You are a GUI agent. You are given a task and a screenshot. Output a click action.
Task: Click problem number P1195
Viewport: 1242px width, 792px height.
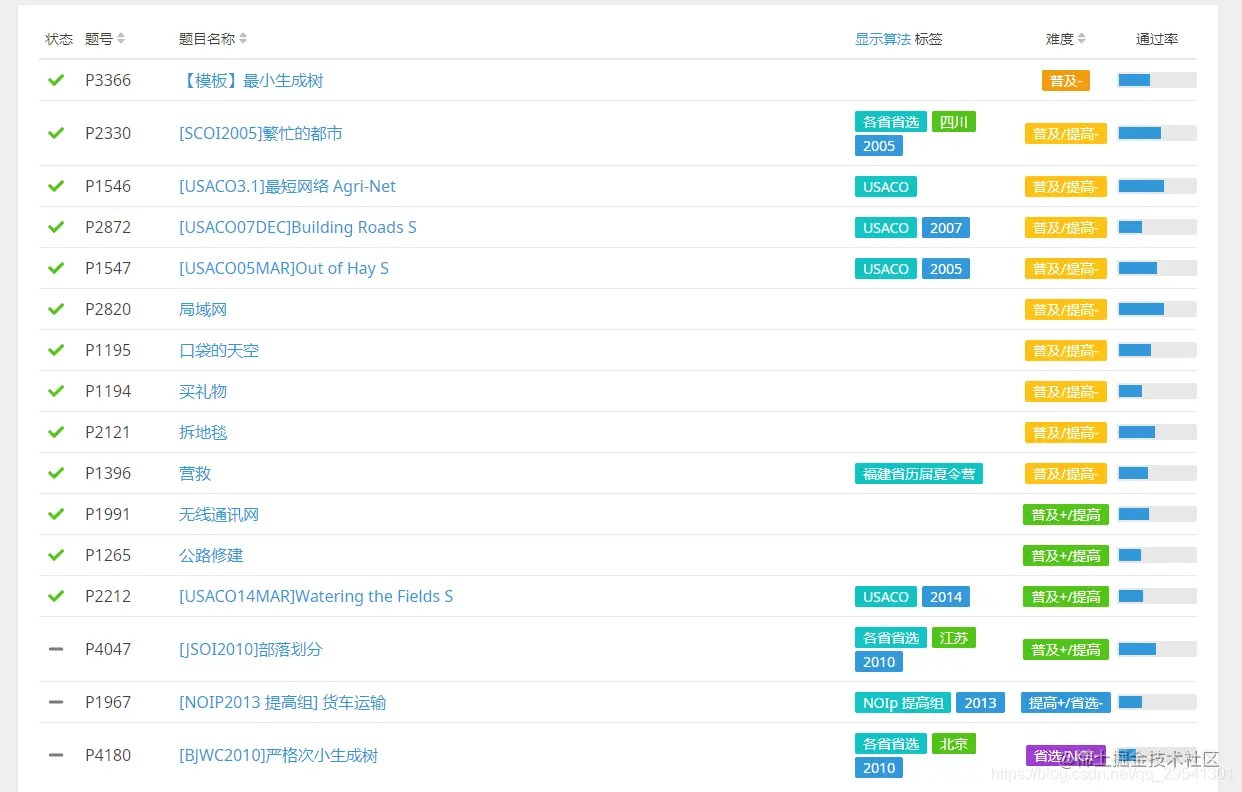pyautogui.click(x=108, y=350)
